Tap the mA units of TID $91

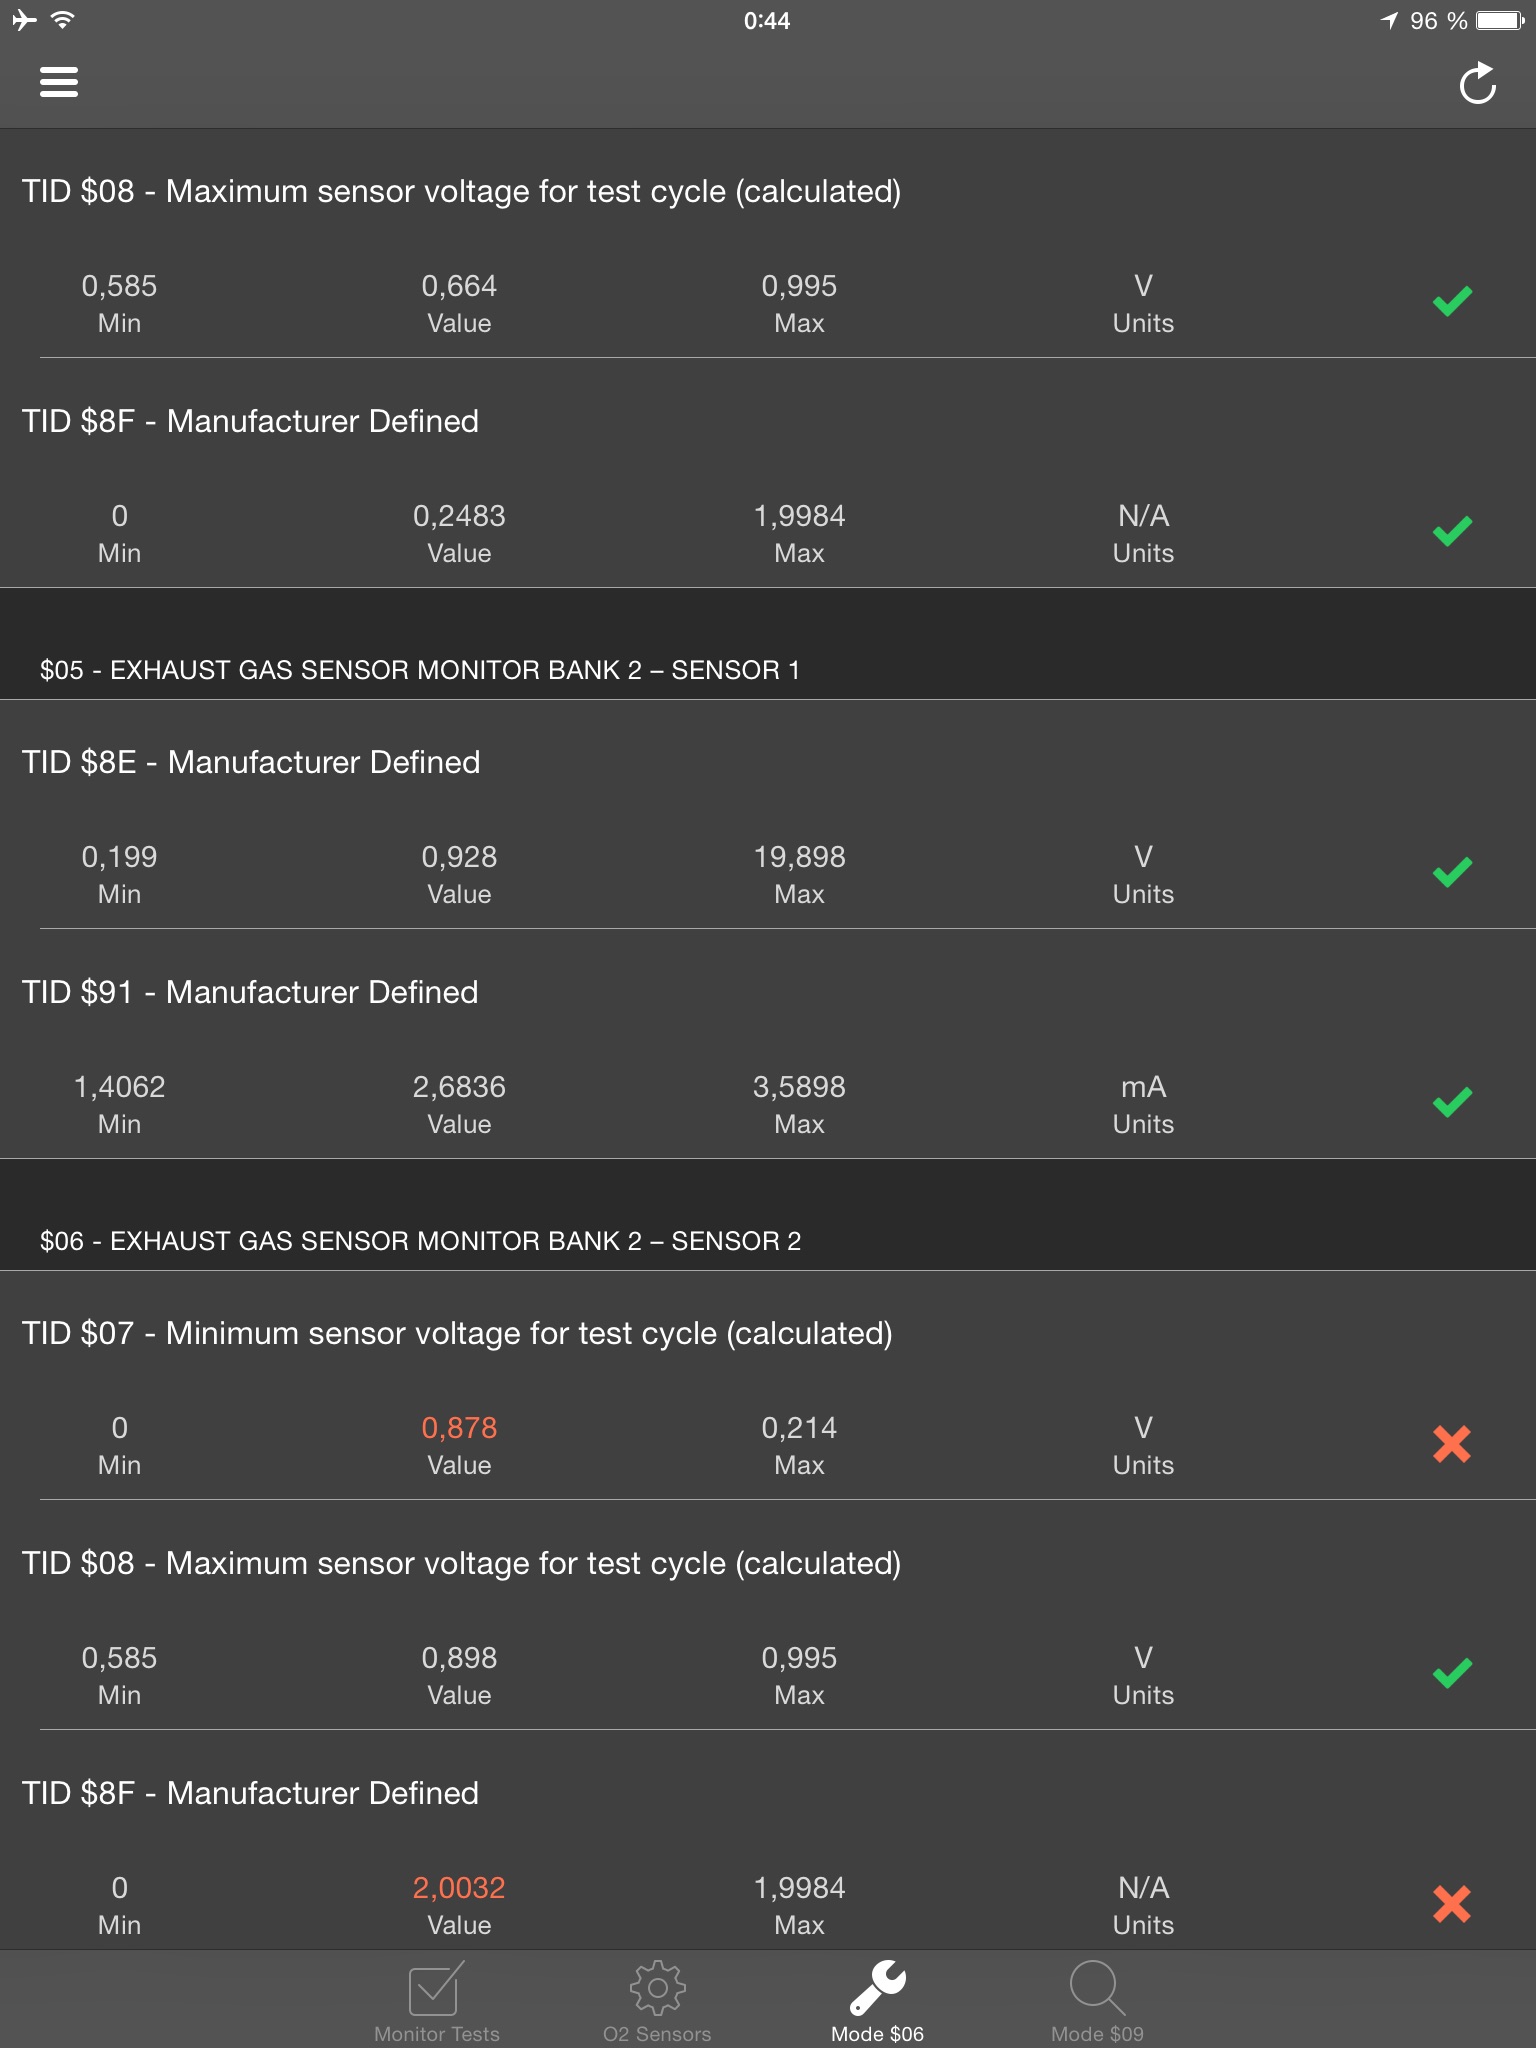pos(1143,1088)
